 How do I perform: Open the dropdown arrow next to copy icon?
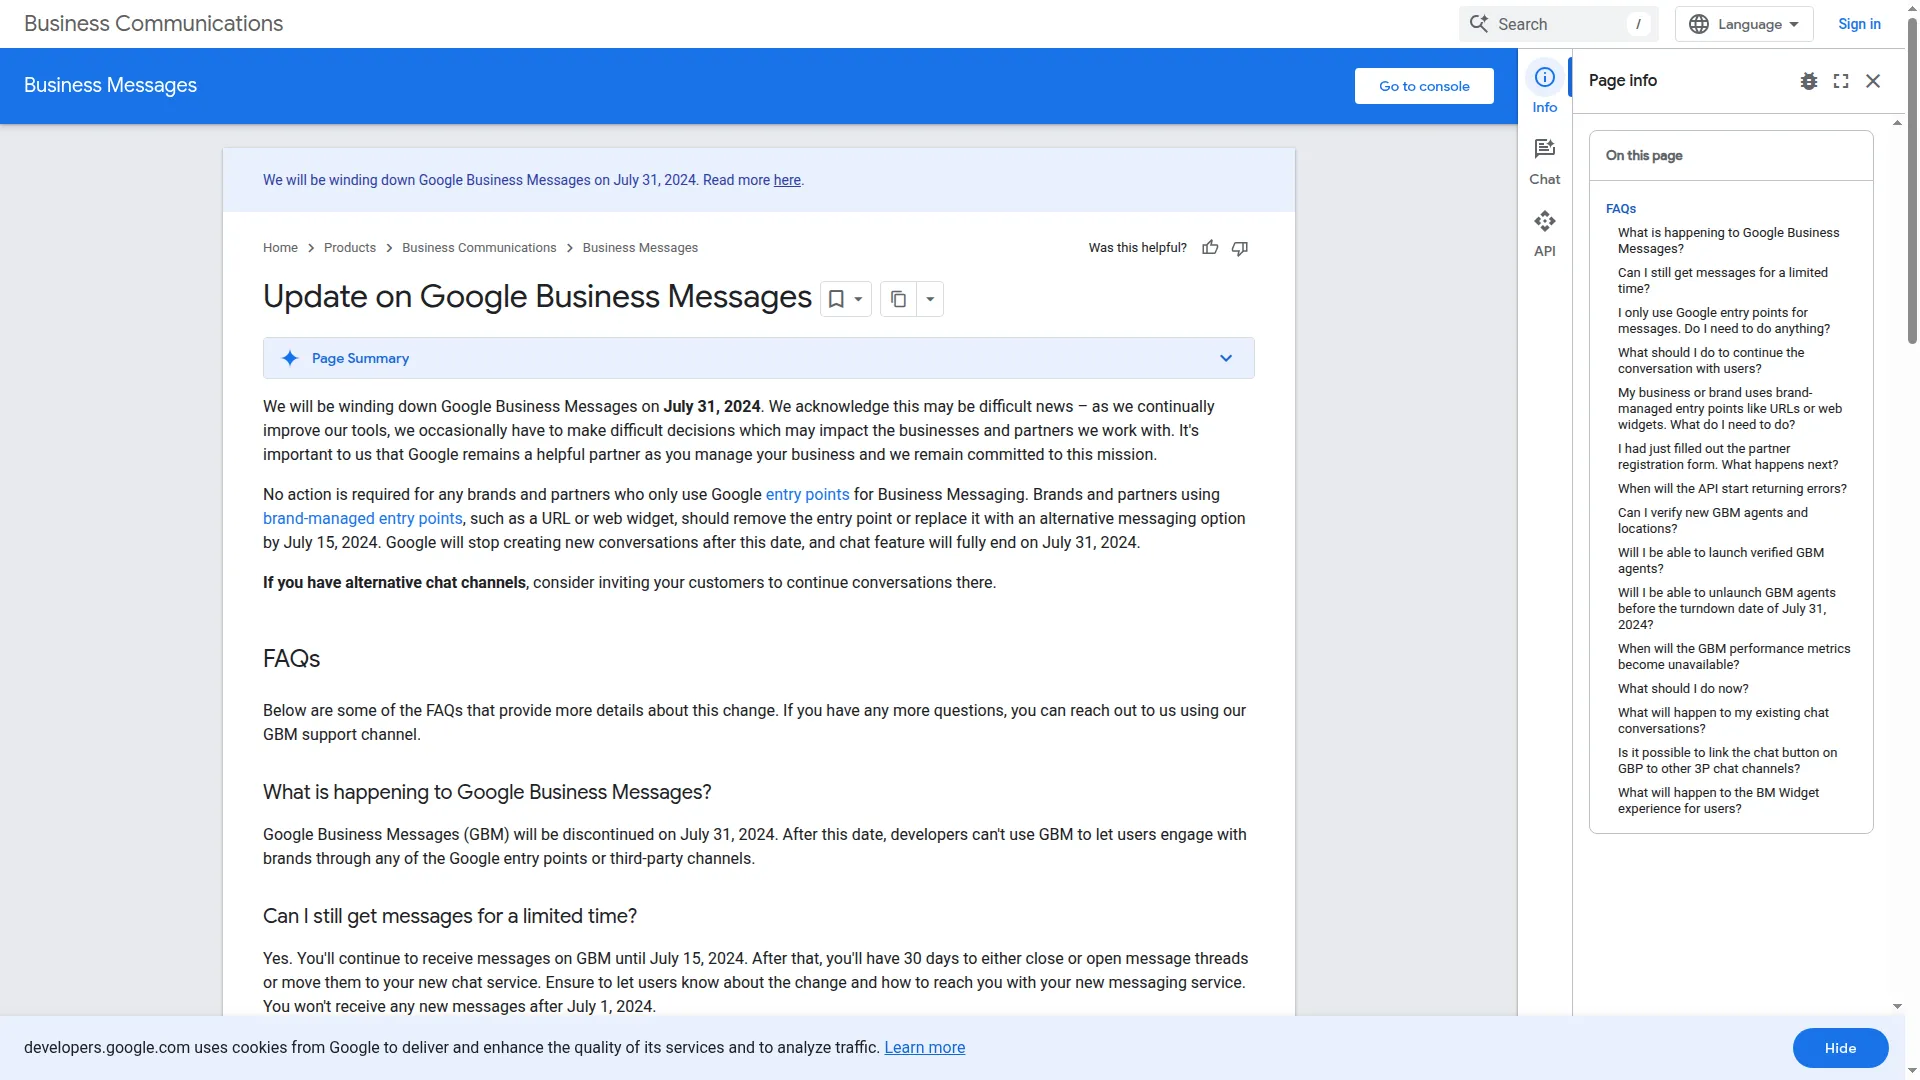pyautogui.click(x=930, y=299)
